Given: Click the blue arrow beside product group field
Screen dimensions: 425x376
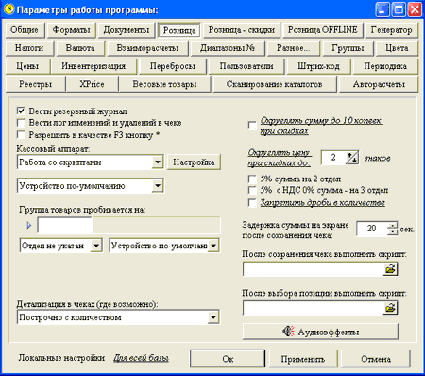Looking at the screenshot, I should pyautogui.click(x=29, y=226).
